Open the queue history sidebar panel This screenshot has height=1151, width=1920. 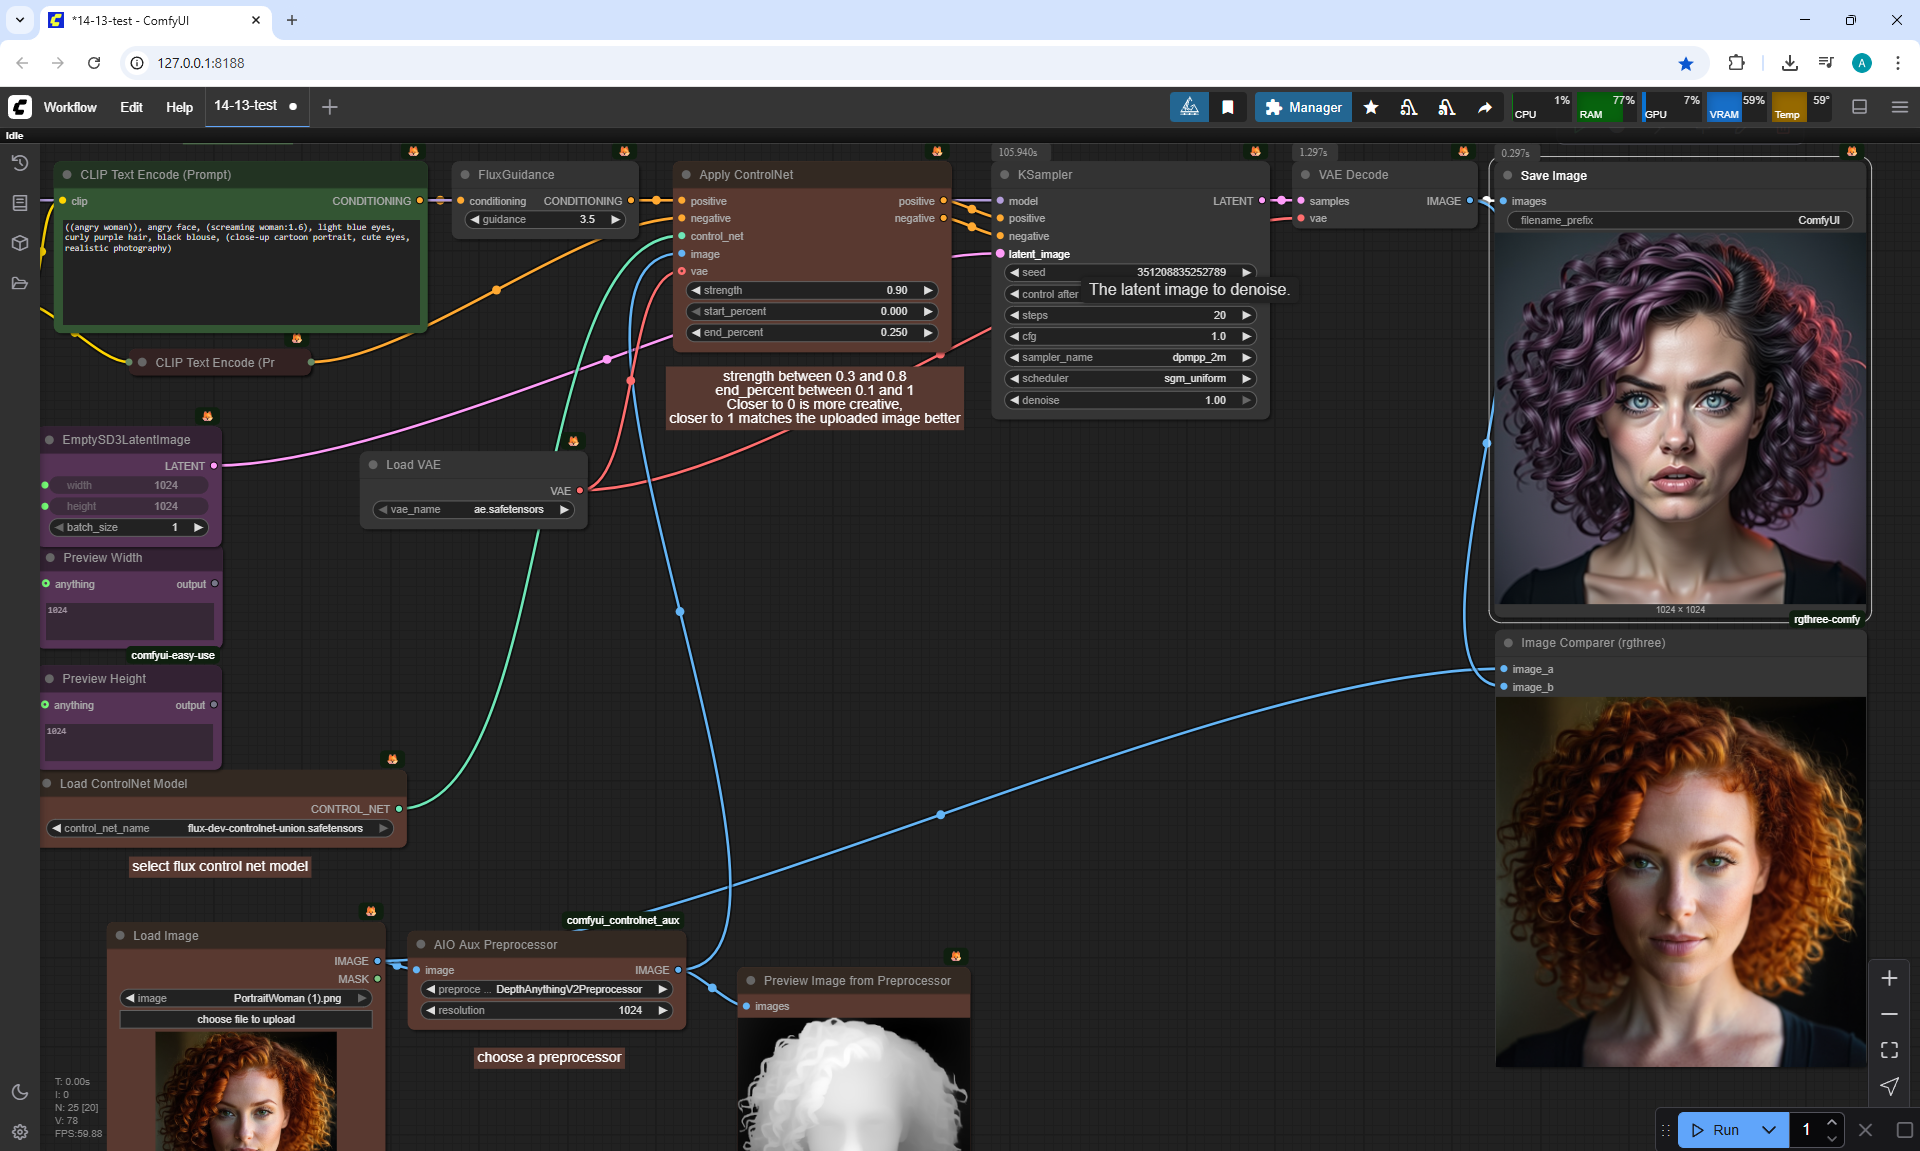pyautogui.click(x=19, y=163)
